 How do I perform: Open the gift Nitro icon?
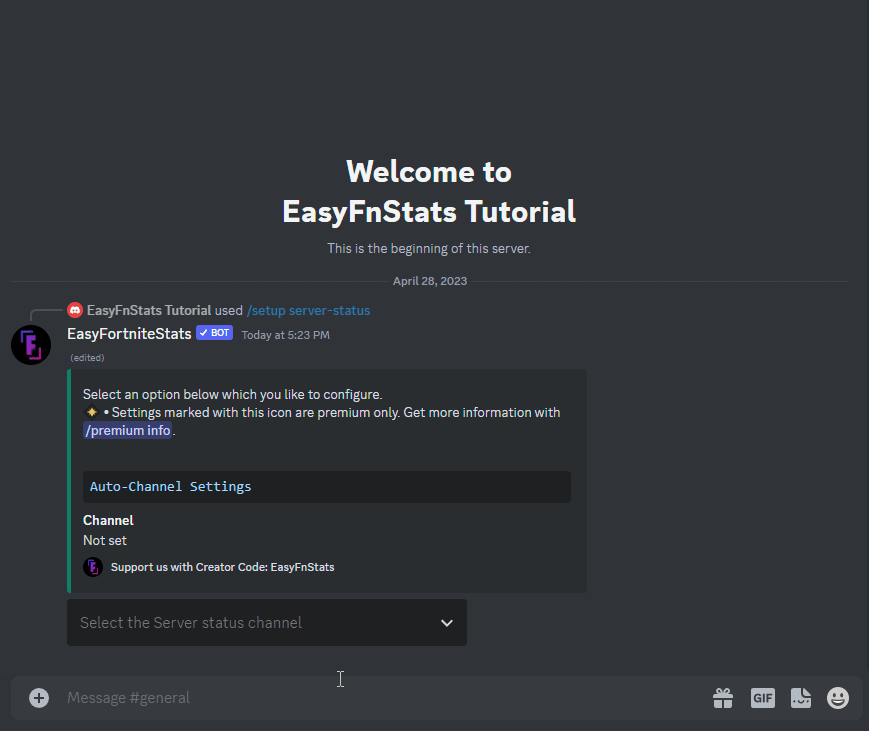723,698
